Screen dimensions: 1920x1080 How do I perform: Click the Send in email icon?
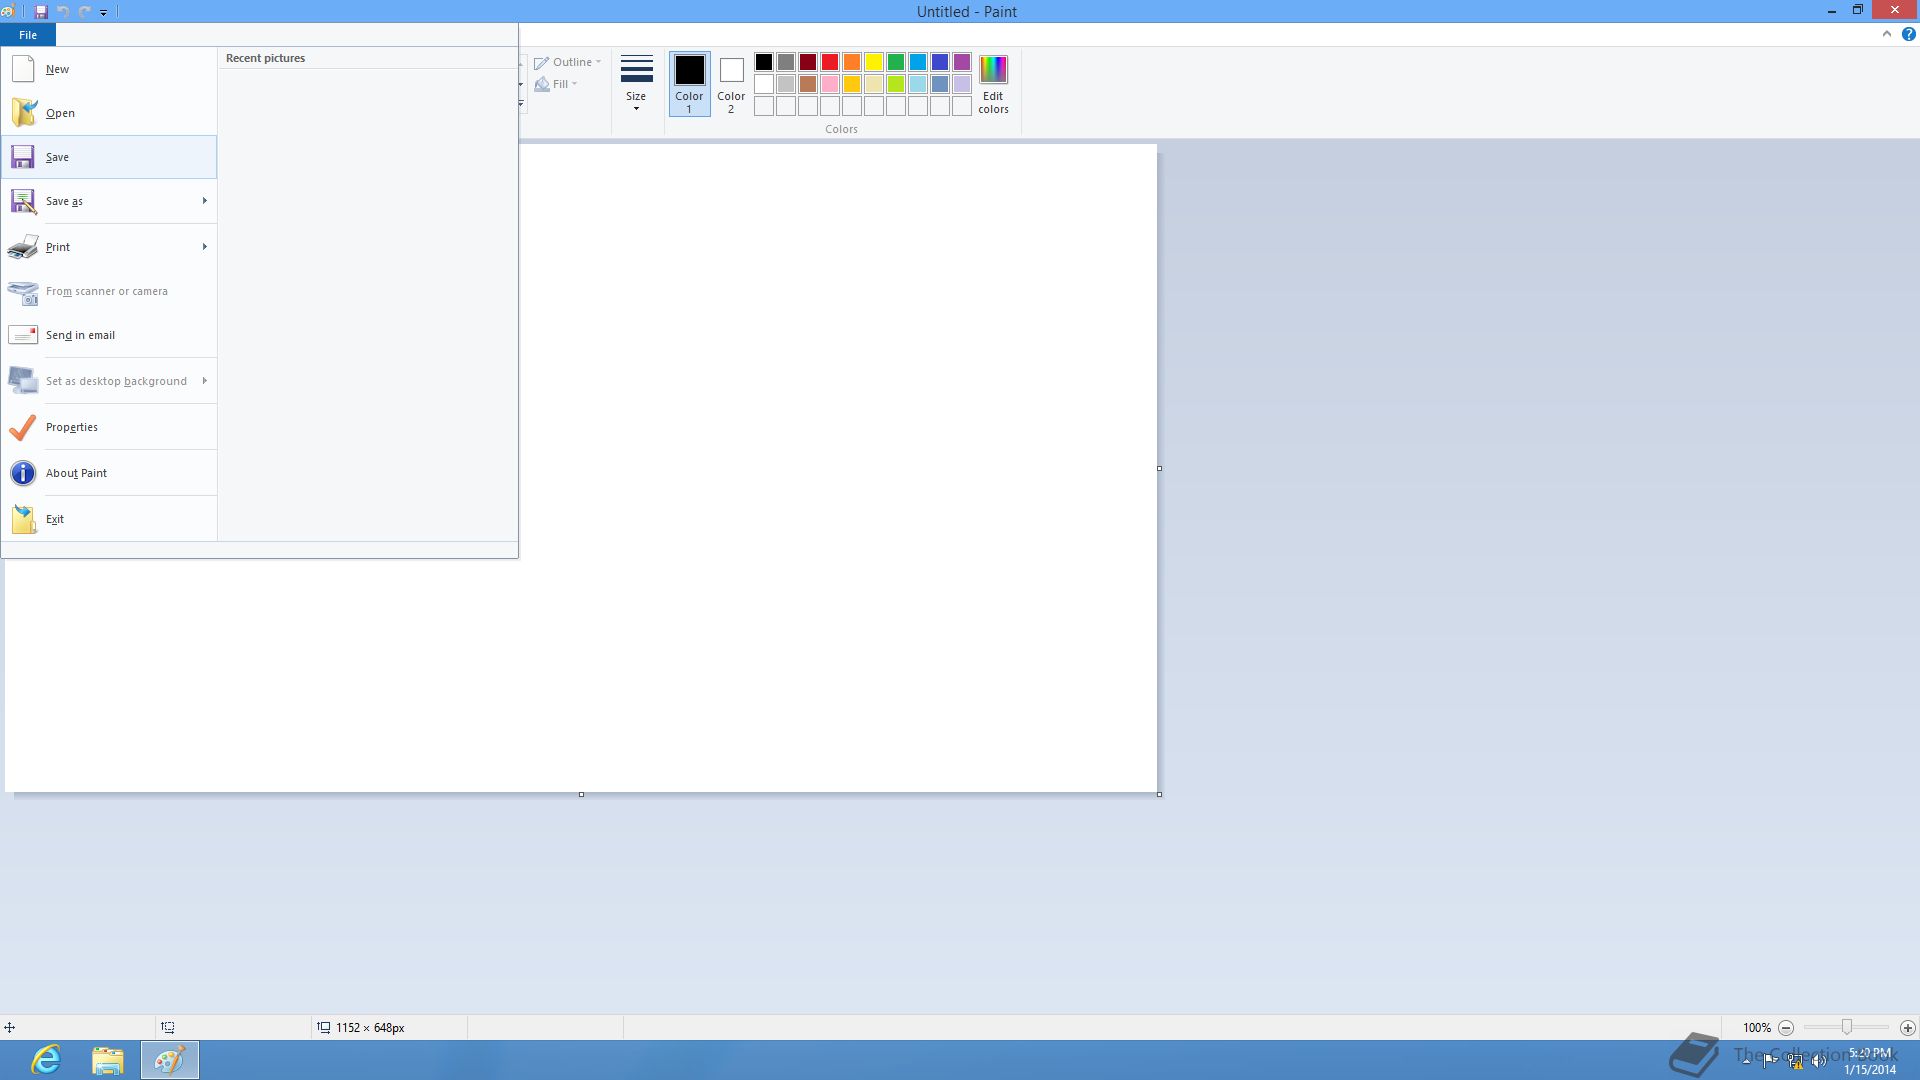tap(23, 335)
